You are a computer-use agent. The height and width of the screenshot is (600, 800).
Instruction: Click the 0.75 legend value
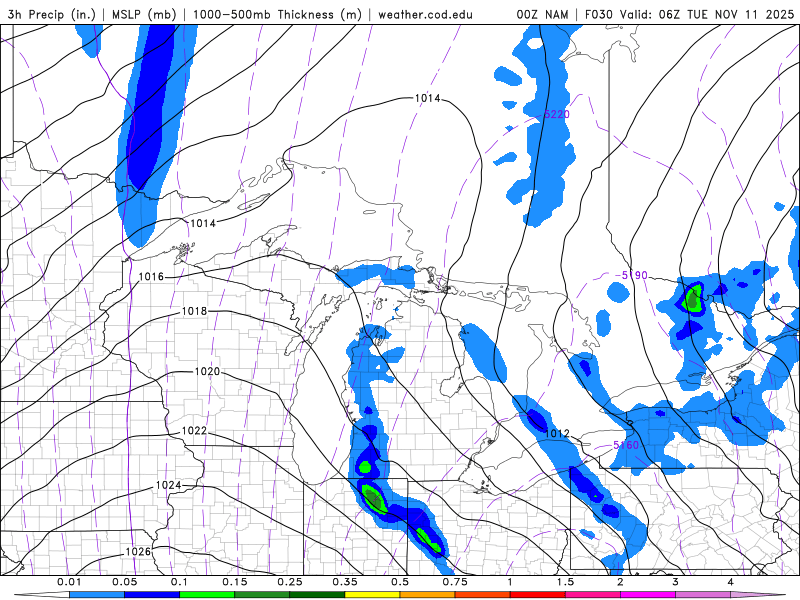point(455,582)
